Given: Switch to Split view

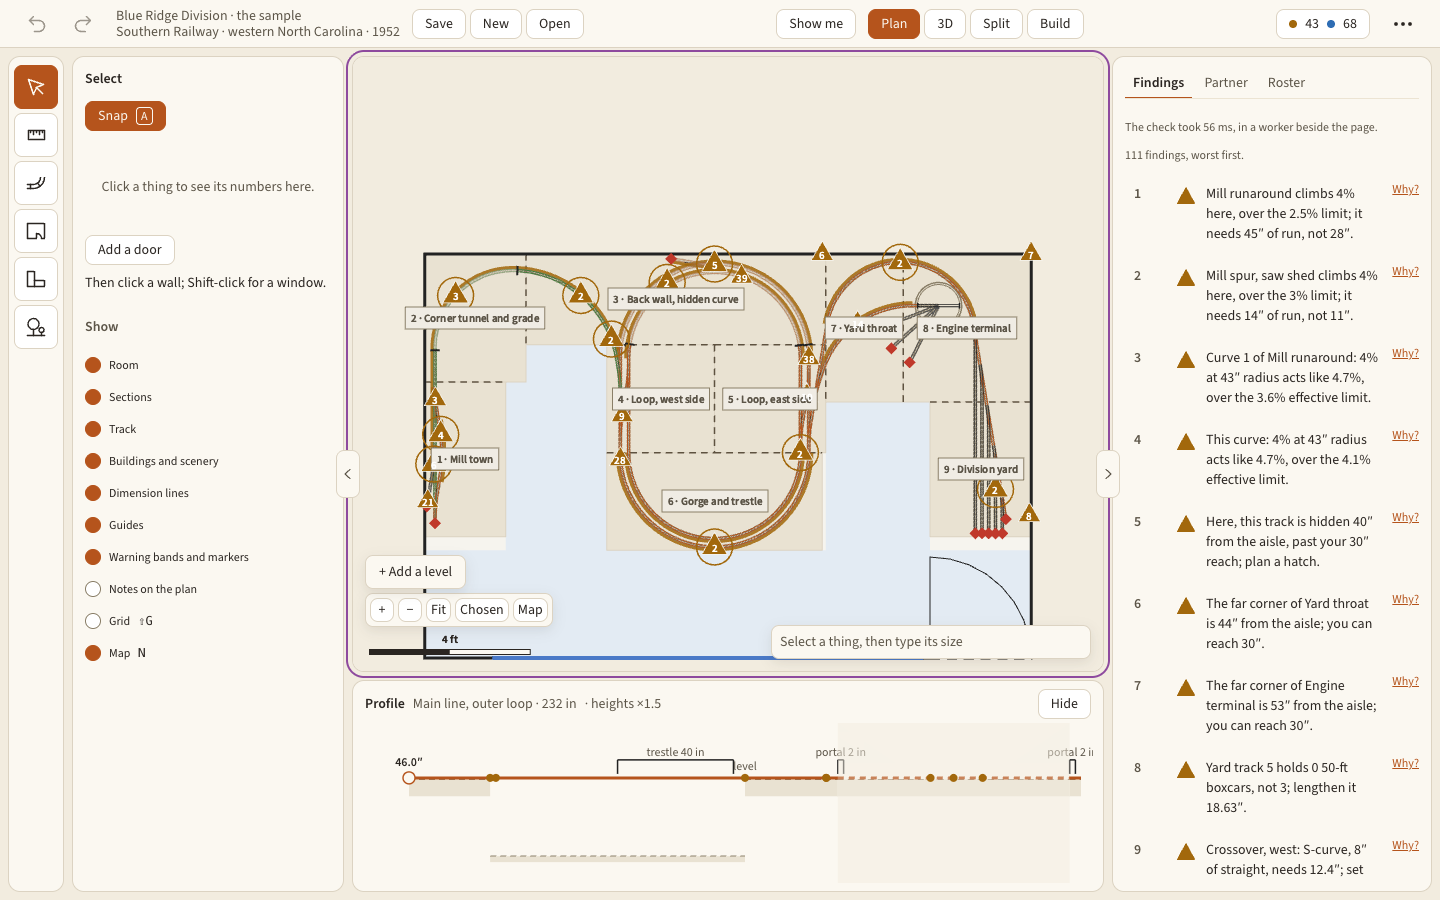Looking at the screenshot, I should [996, 24].
